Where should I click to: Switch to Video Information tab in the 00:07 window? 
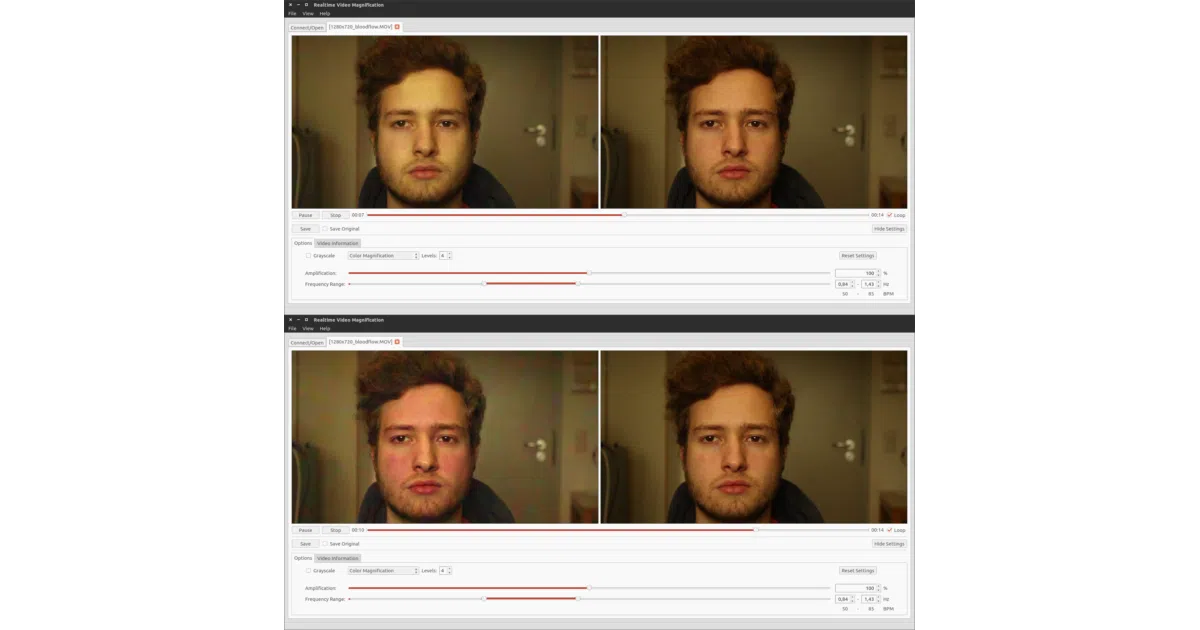(x=338, y=243)
